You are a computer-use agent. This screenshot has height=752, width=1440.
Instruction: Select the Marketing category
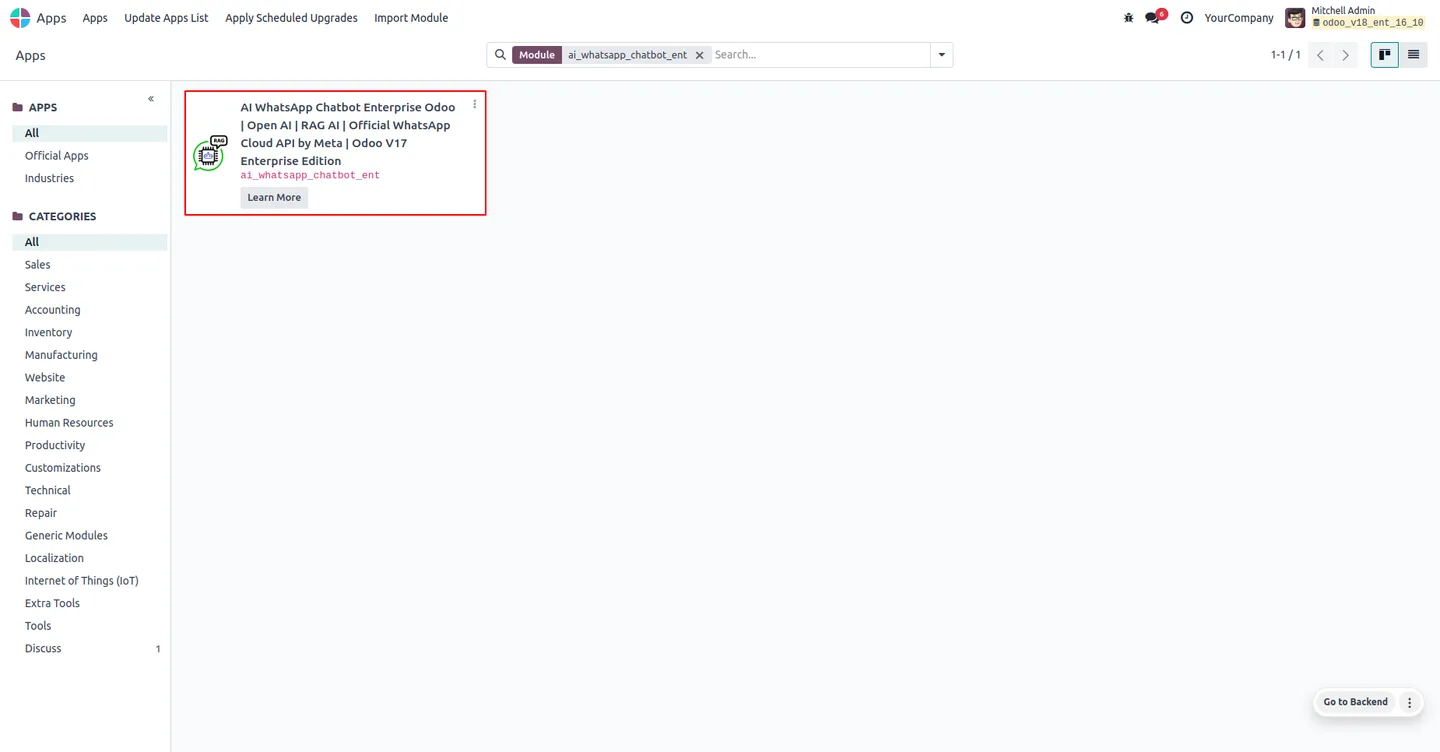pyautogui.click(x=90, y=400)
